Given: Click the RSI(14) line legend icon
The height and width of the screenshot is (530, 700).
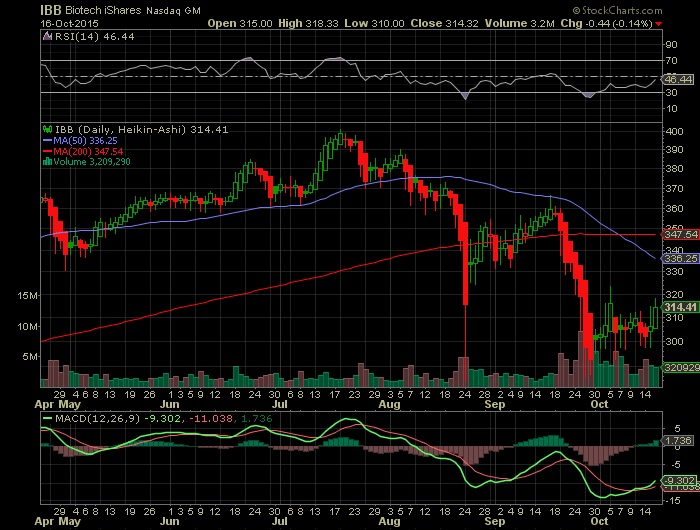Looking at the screenshot, I should [45, 34].
